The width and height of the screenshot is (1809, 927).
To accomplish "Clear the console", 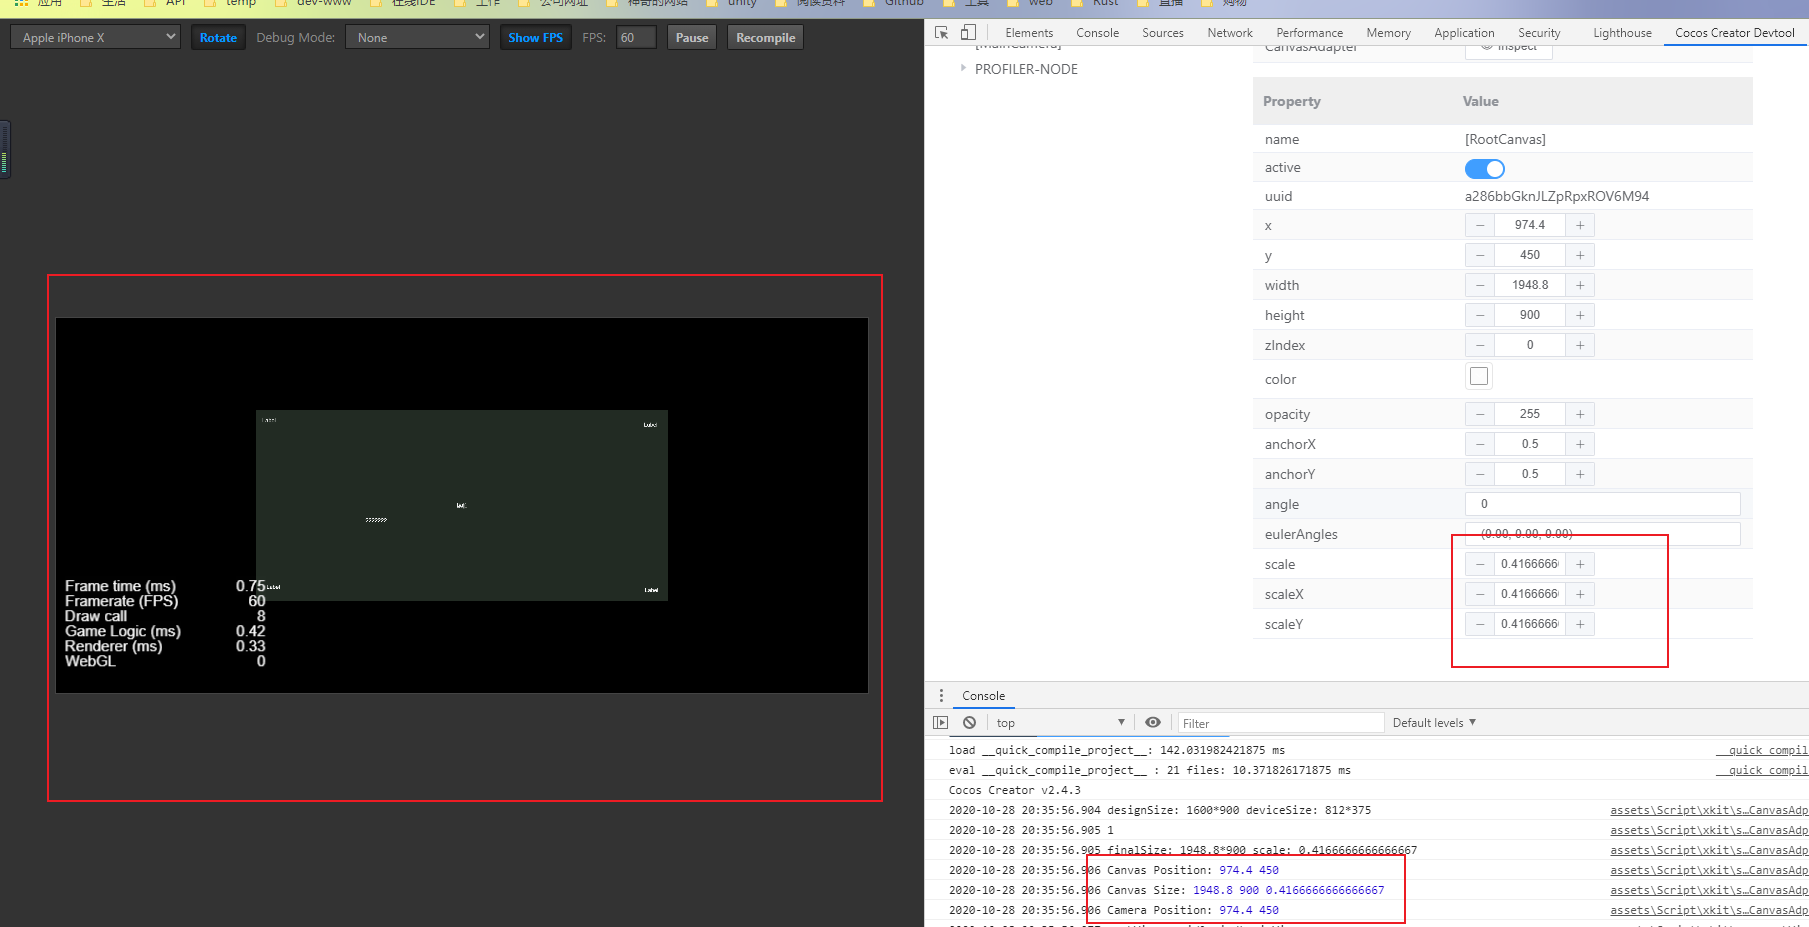I will pos(969,722).
